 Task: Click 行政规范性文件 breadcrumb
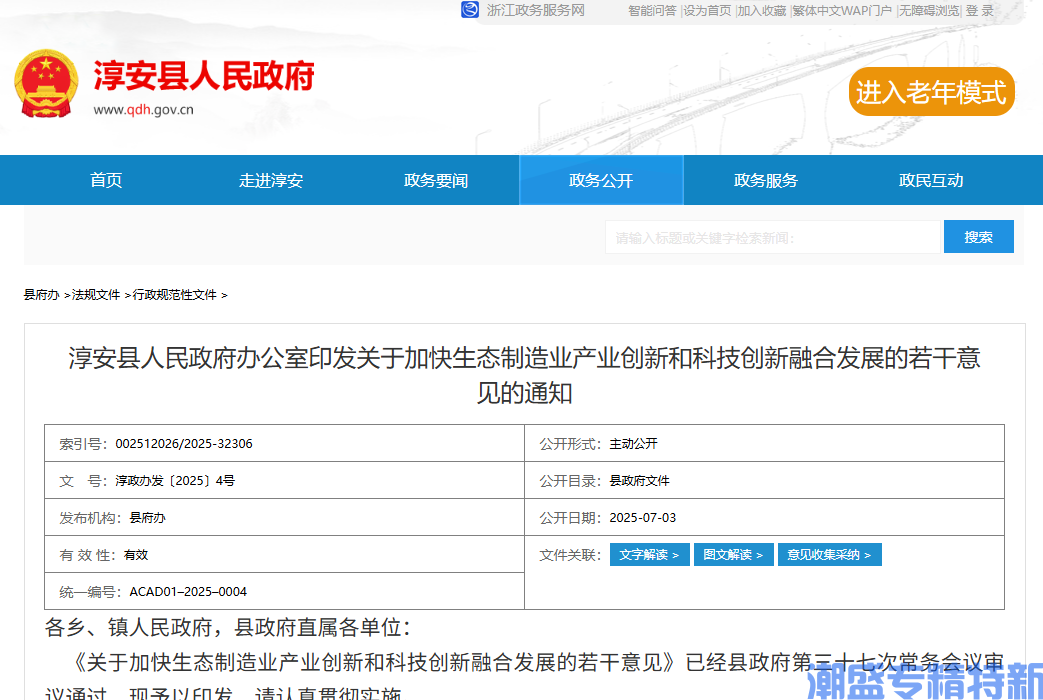pos(175,295)
